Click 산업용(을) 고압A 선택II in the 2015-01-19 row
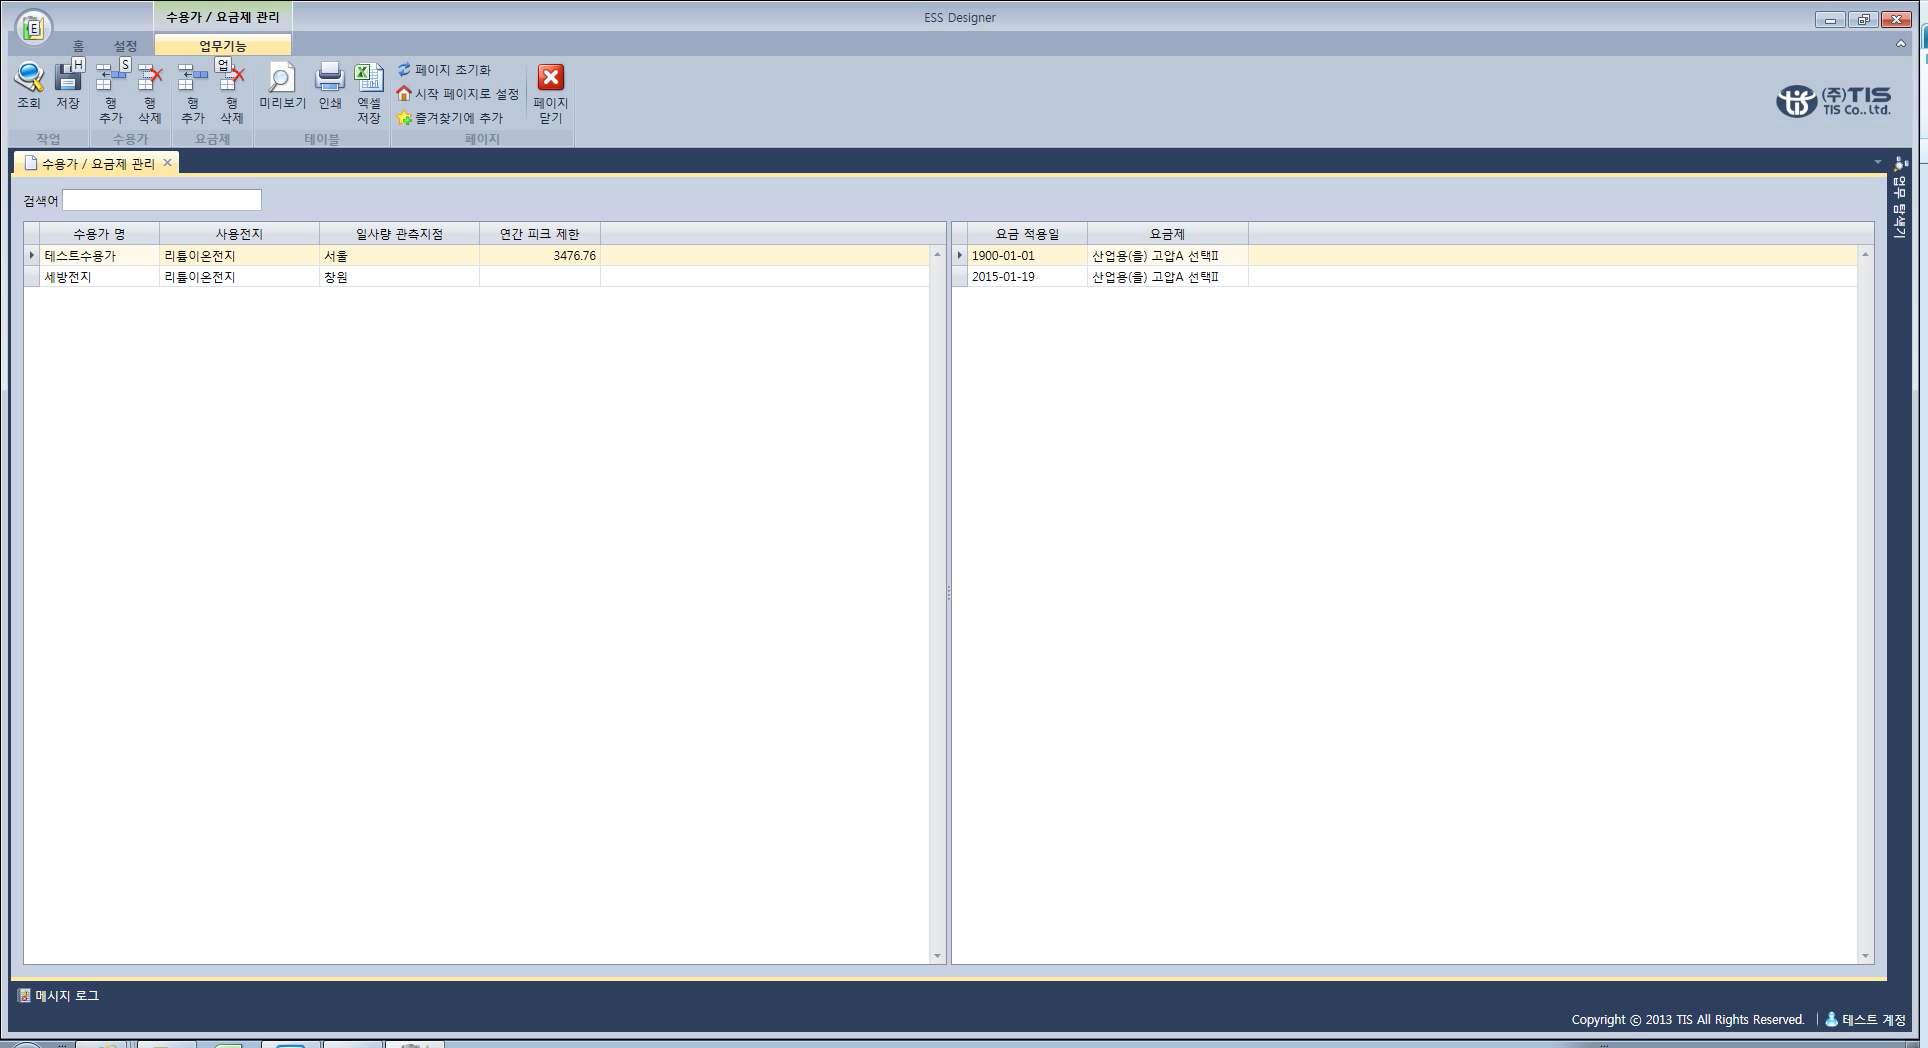Image resolution: width=1928 pixels, height=1048 pixels. click(1167, 277)
